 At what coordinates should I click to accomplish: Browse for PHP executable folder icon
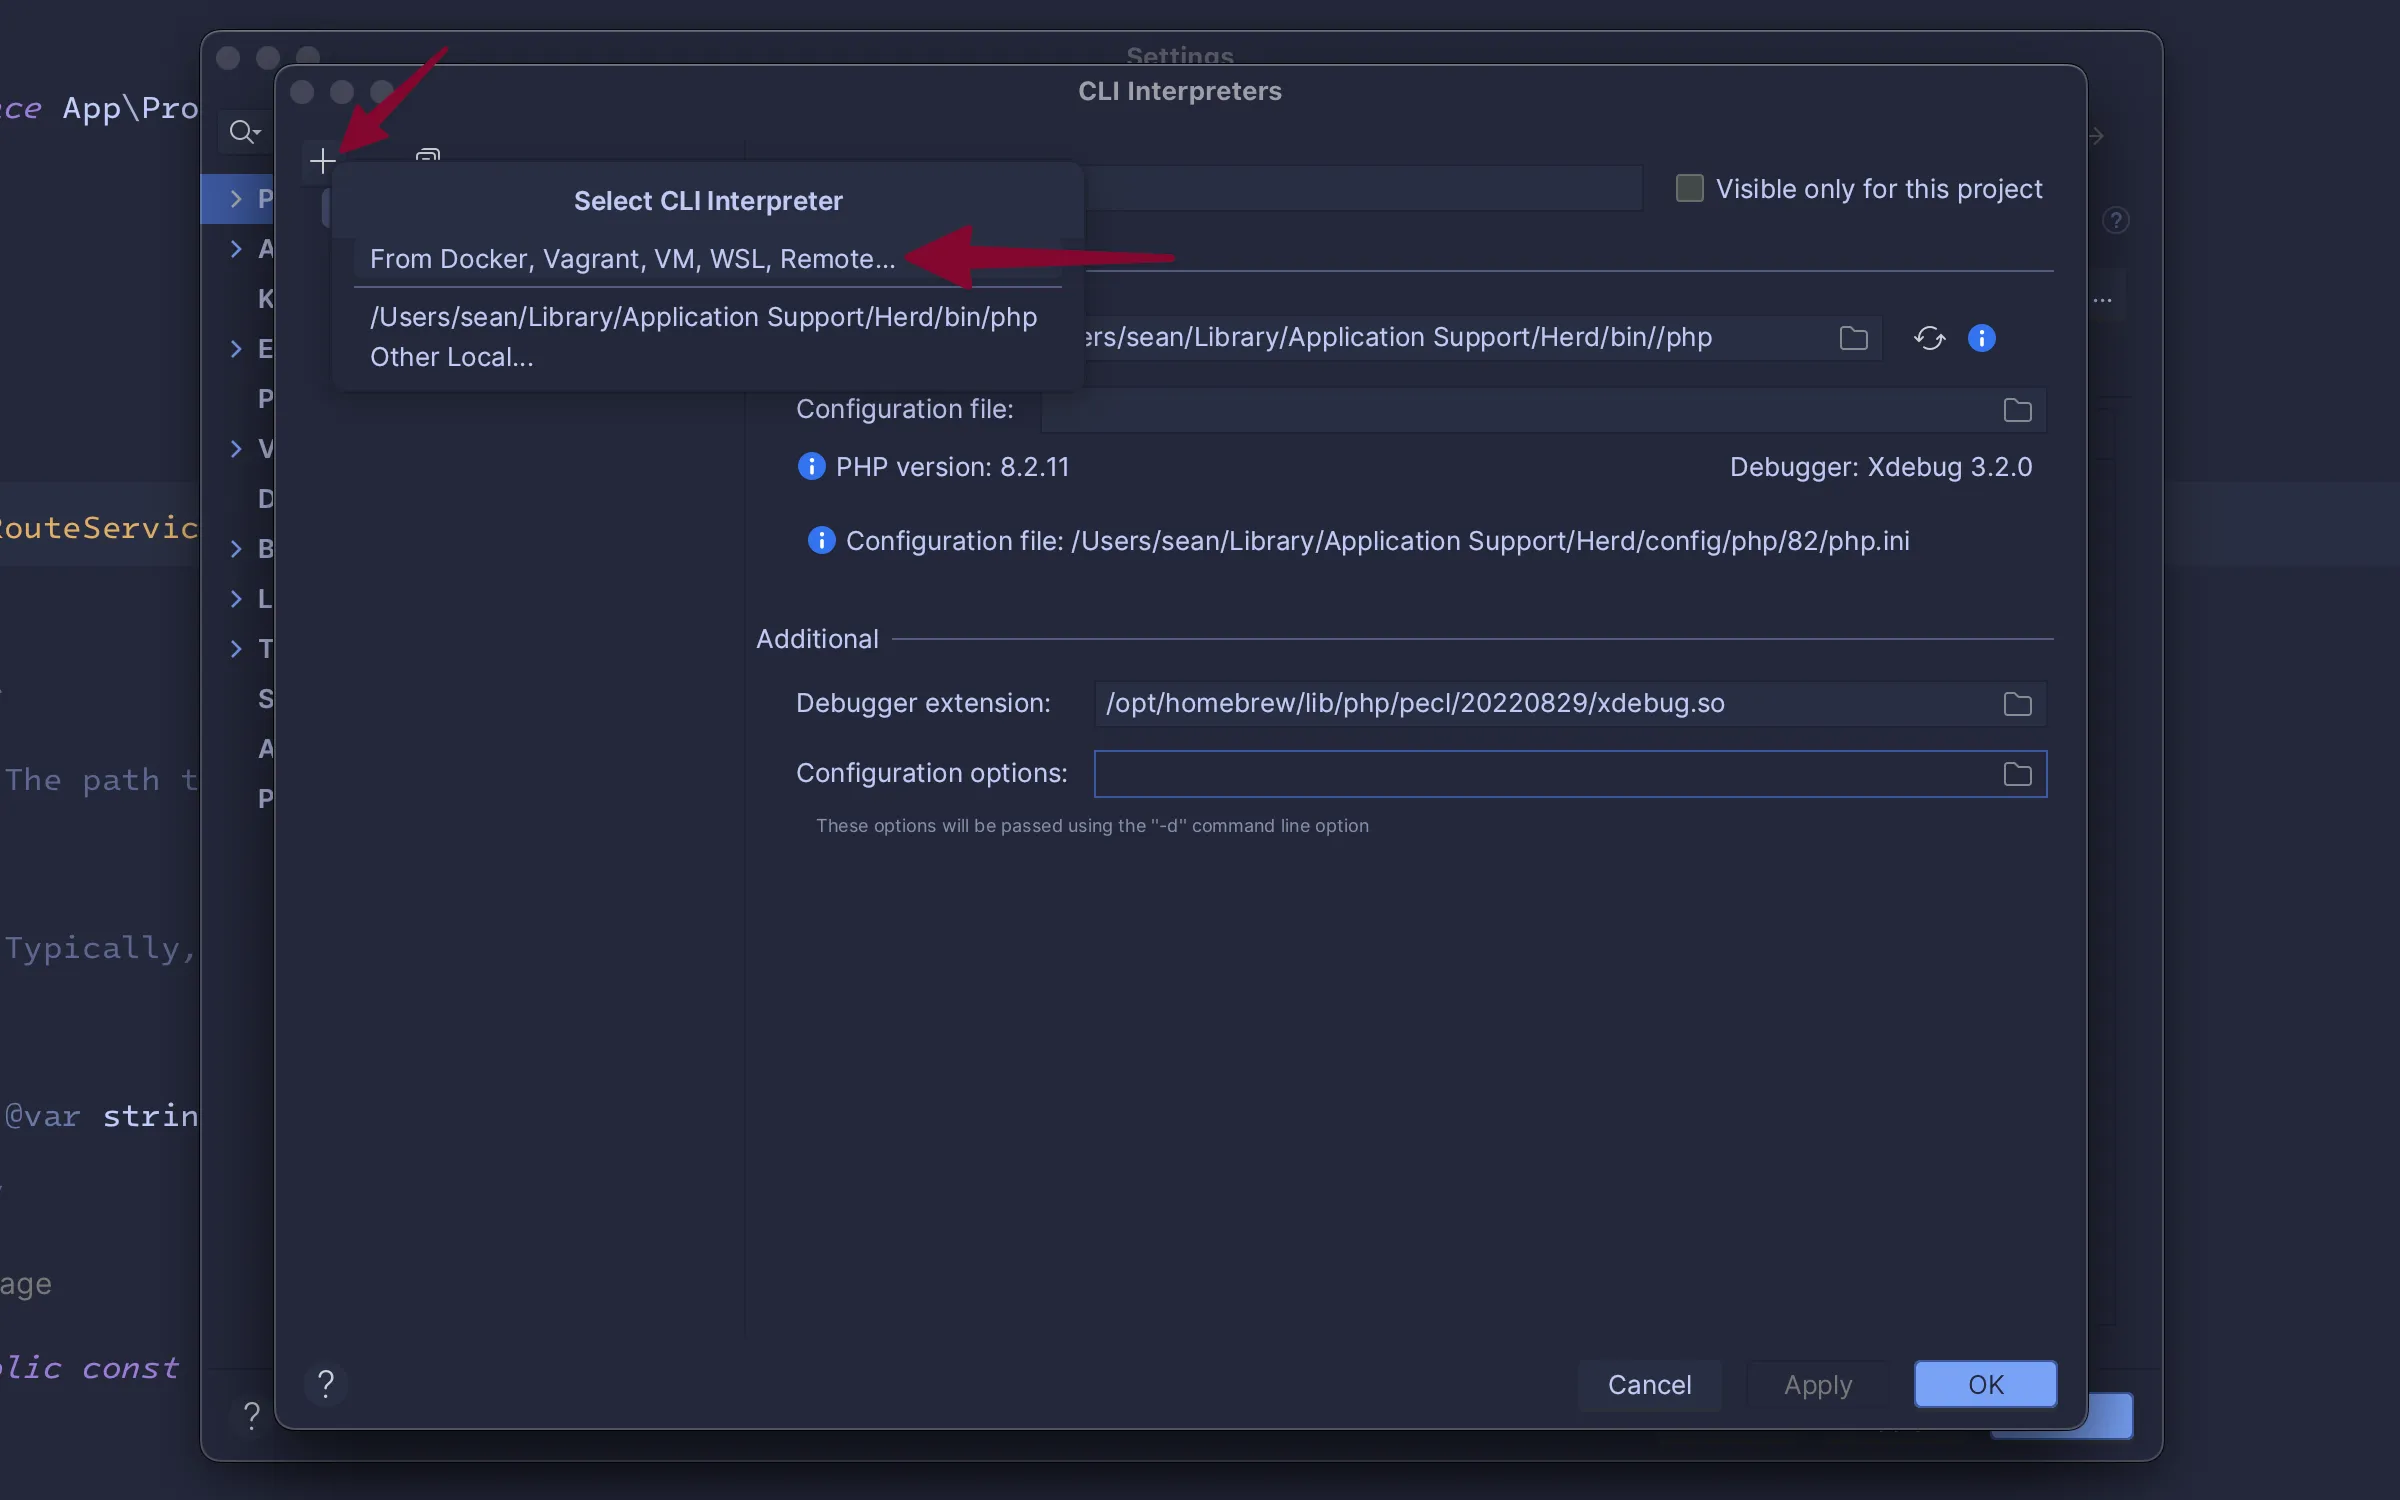[x=1853, y=338]
